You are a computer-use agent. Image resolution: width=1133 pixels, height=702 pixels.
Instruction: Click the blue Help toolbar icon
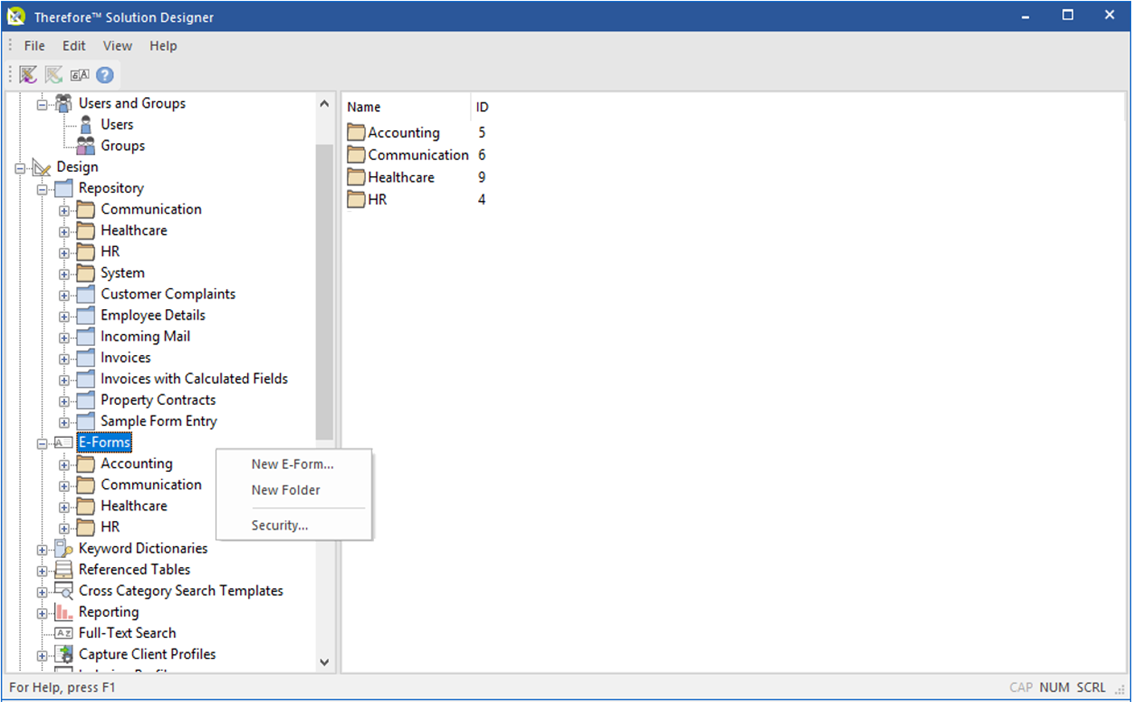click(x=104, y=74)
